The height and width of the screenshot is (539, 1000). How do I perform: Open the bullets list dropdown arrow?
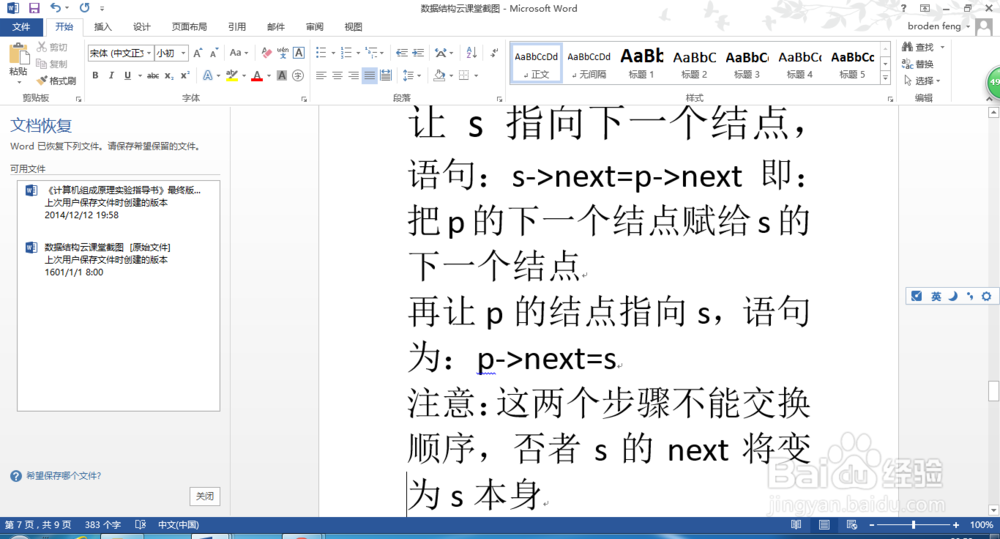pos(333,53)
